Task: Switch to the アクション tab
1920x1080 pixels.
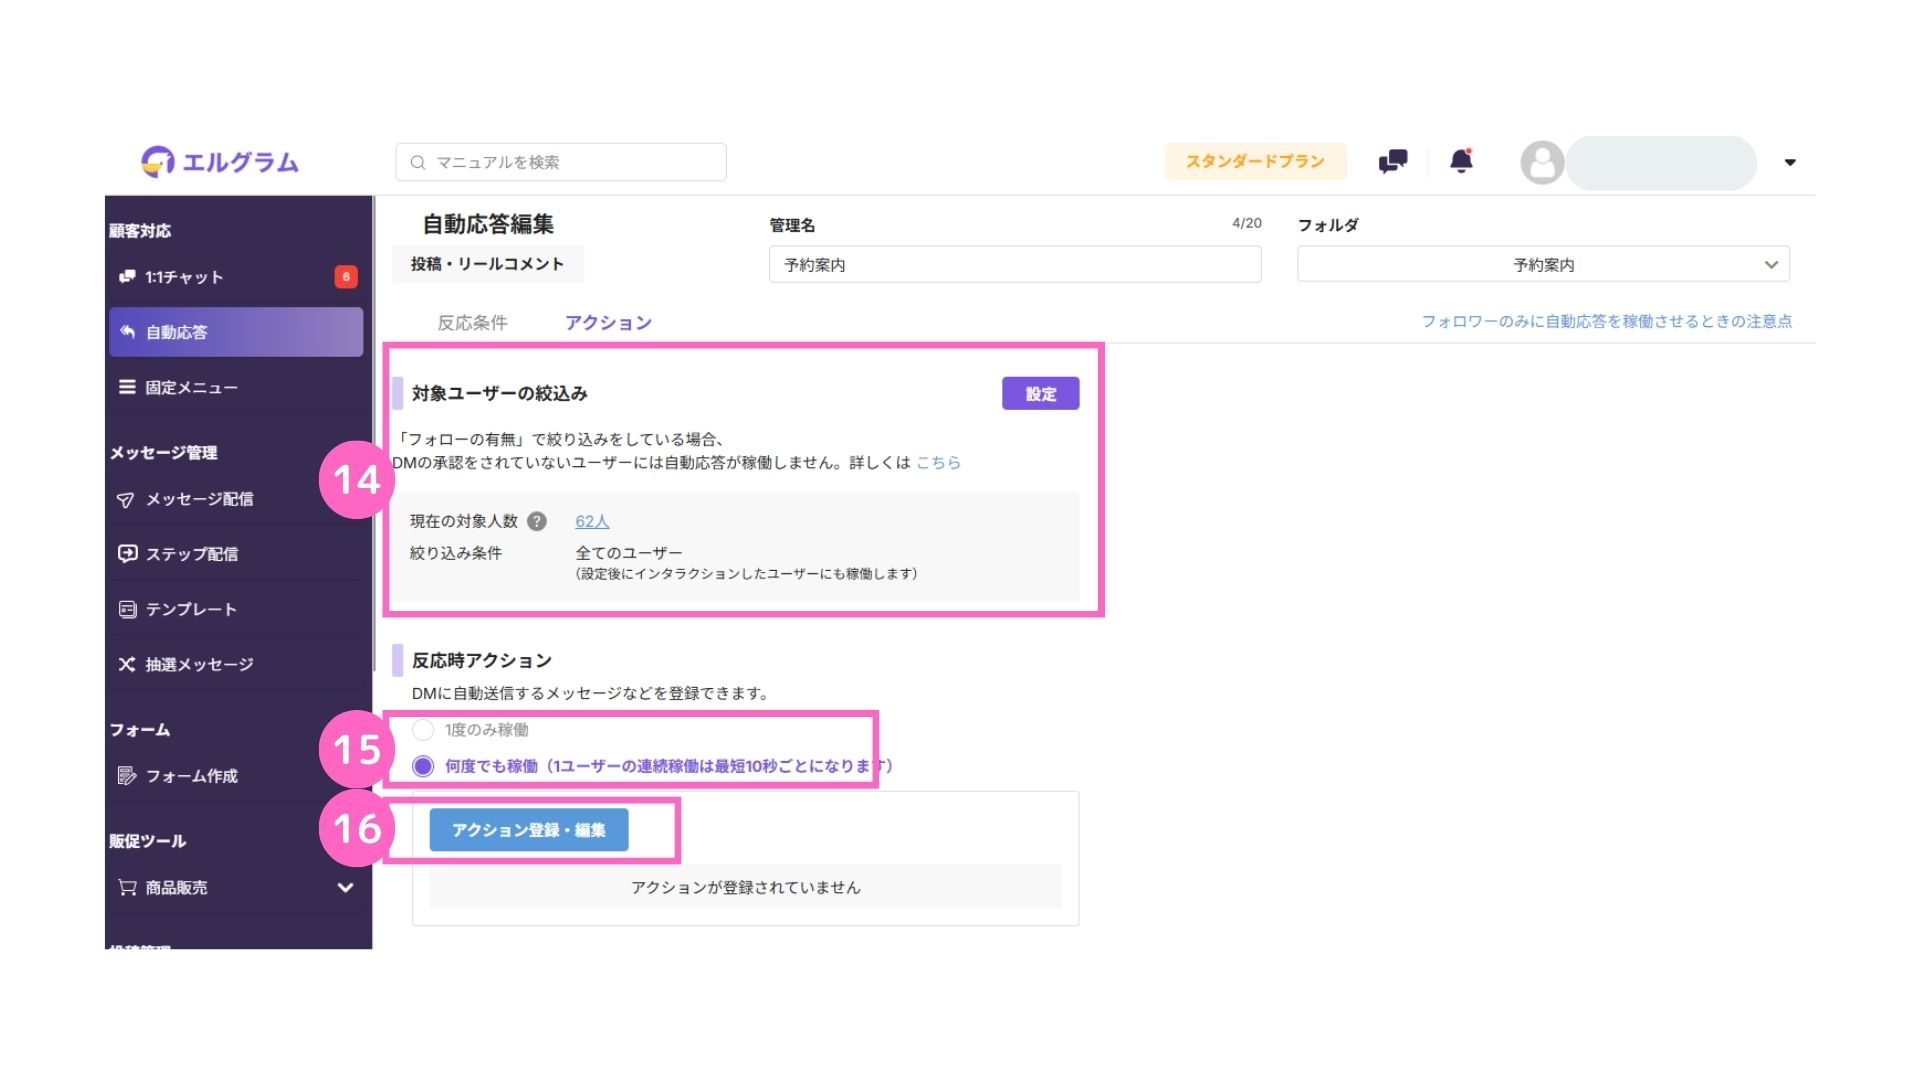Action: pyautogui.click(x=608, y=323)
